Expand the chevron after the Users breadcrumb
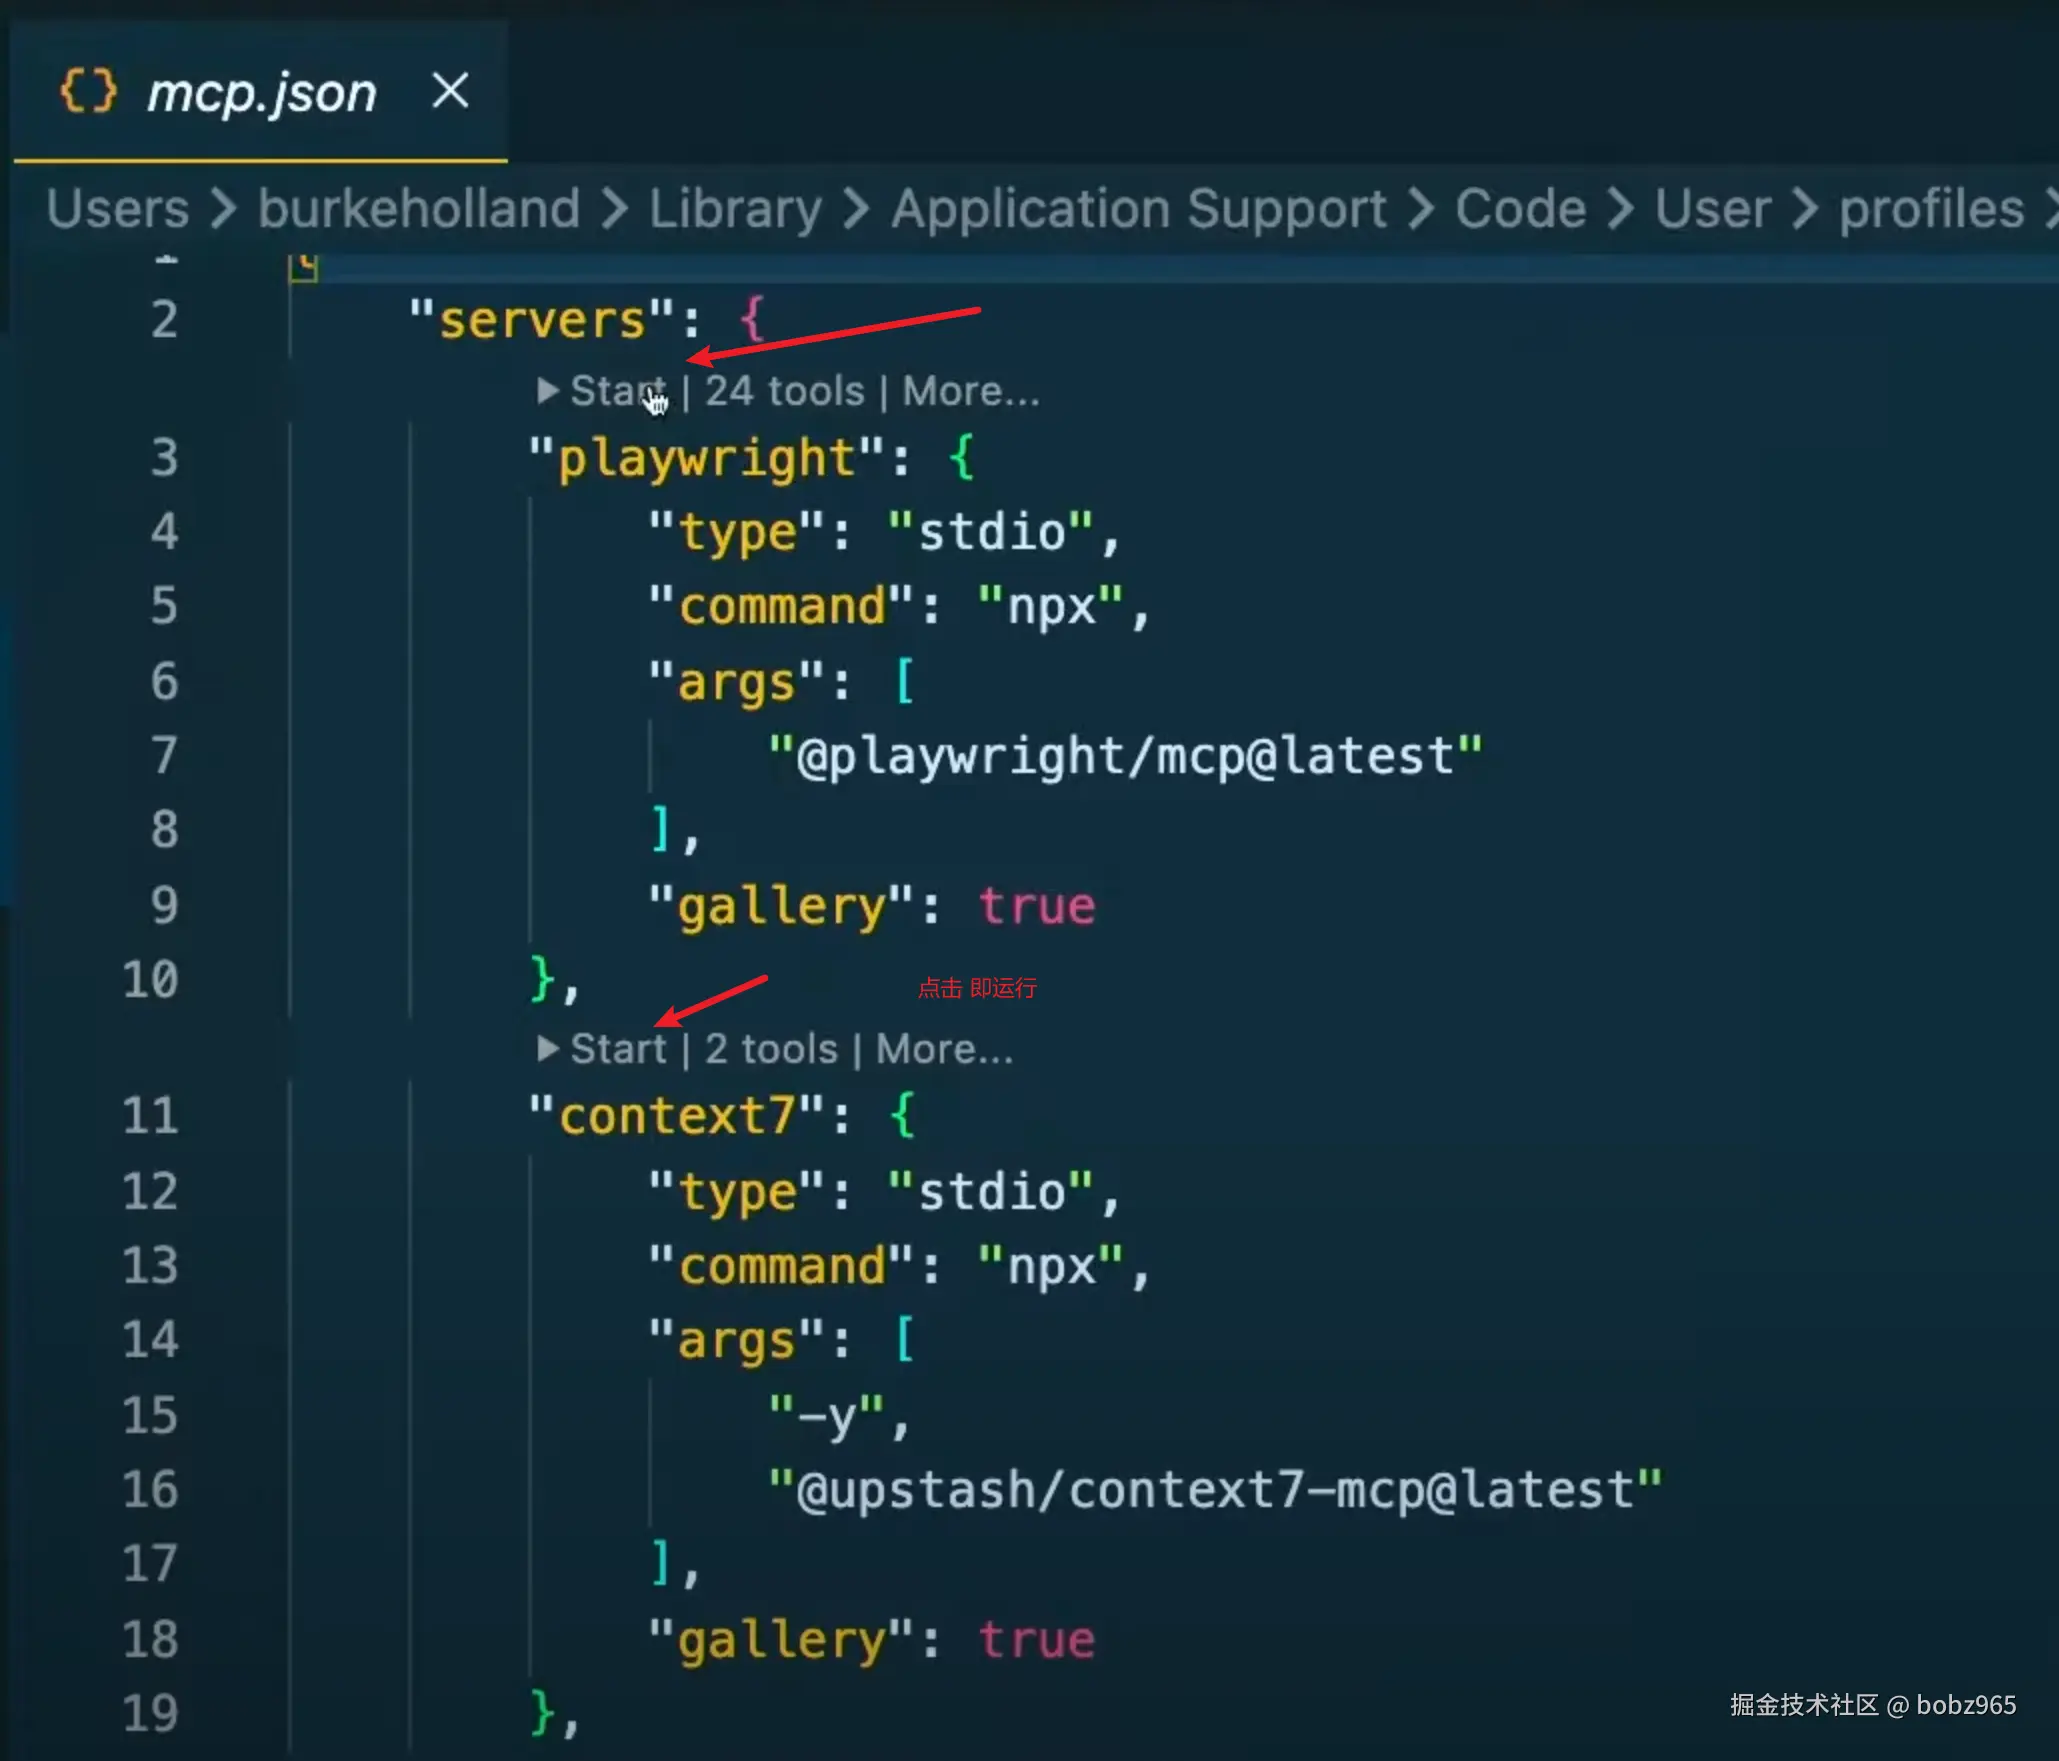 (x=224, y=209)
